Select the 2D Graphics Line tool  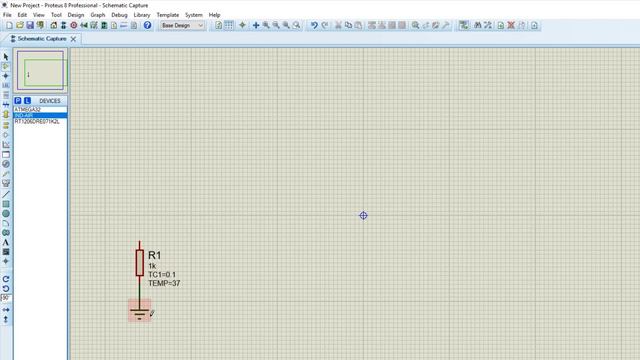coord(6,194)
